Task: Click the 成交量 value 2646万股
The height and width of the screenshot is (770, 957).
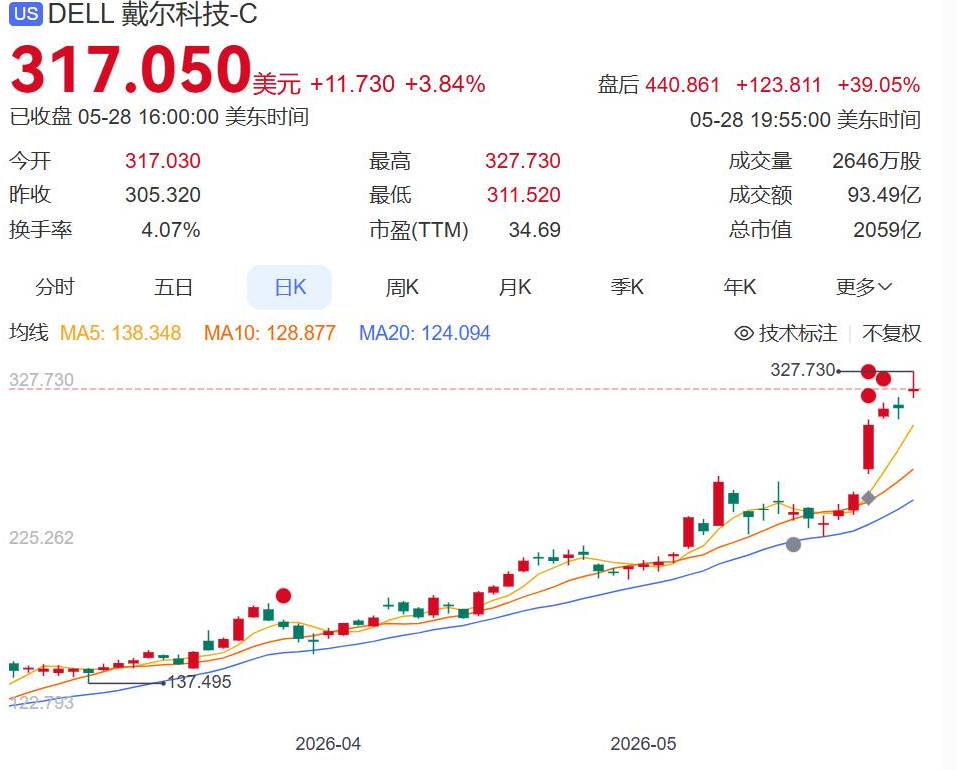Action: point(876,161)
